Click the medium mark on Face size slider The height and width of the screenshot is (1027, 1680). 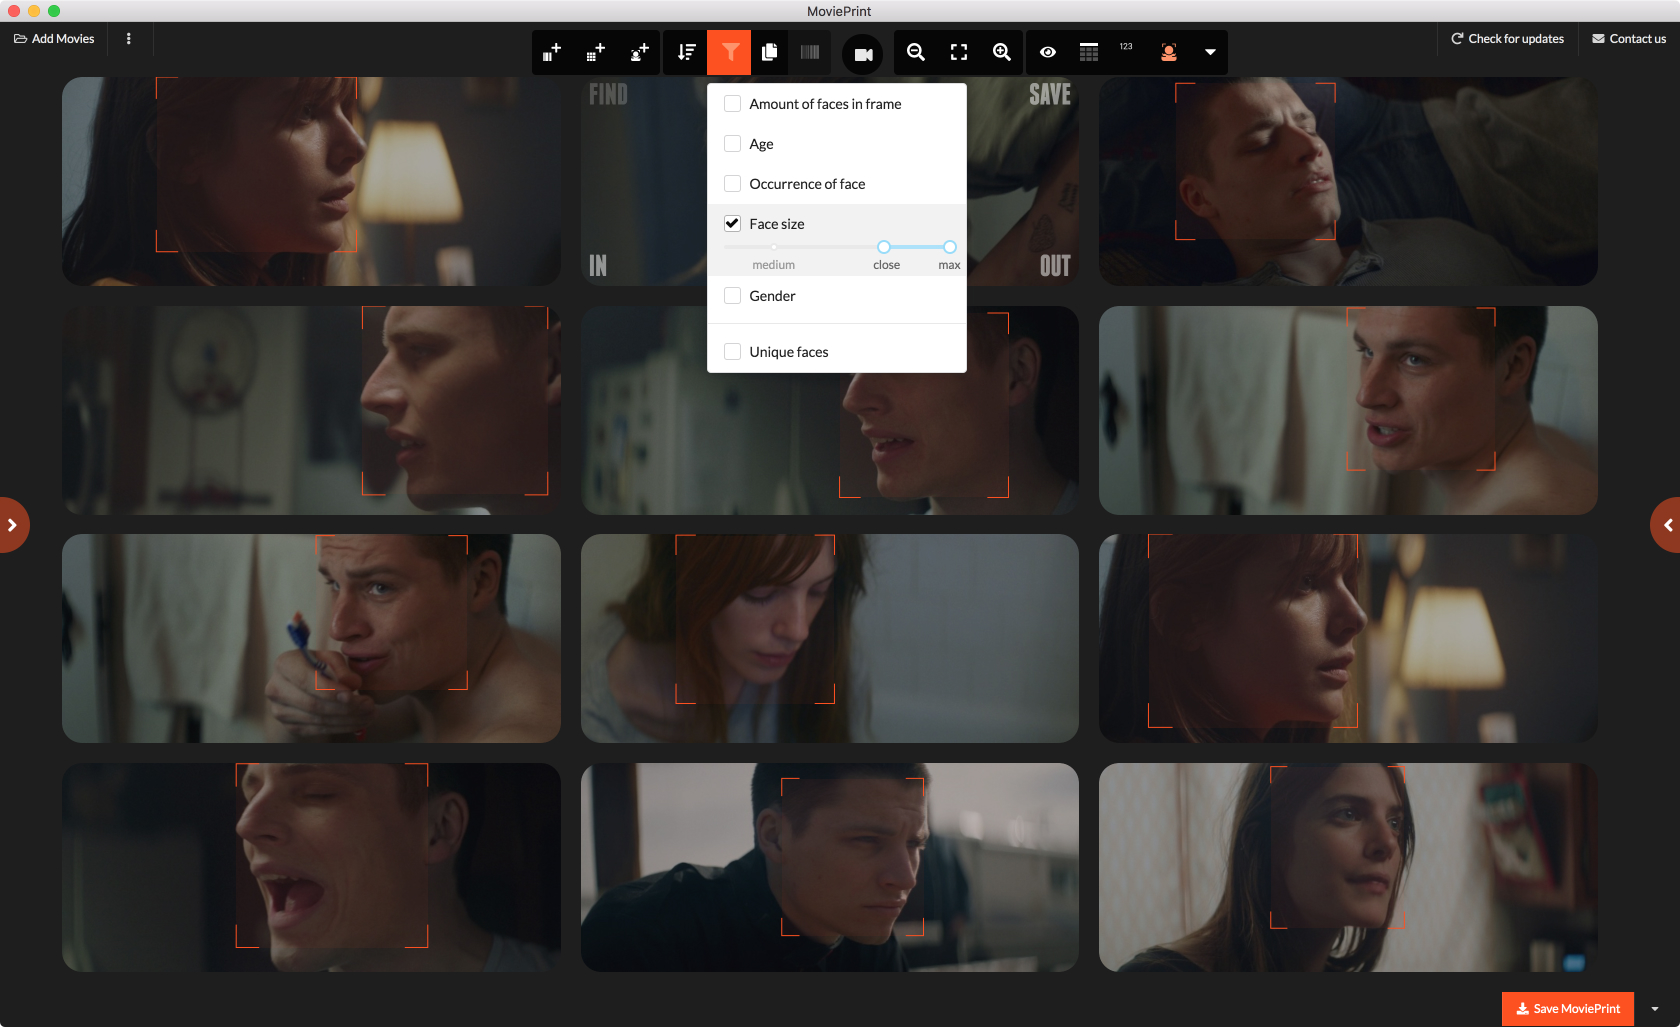pos(774,247)
